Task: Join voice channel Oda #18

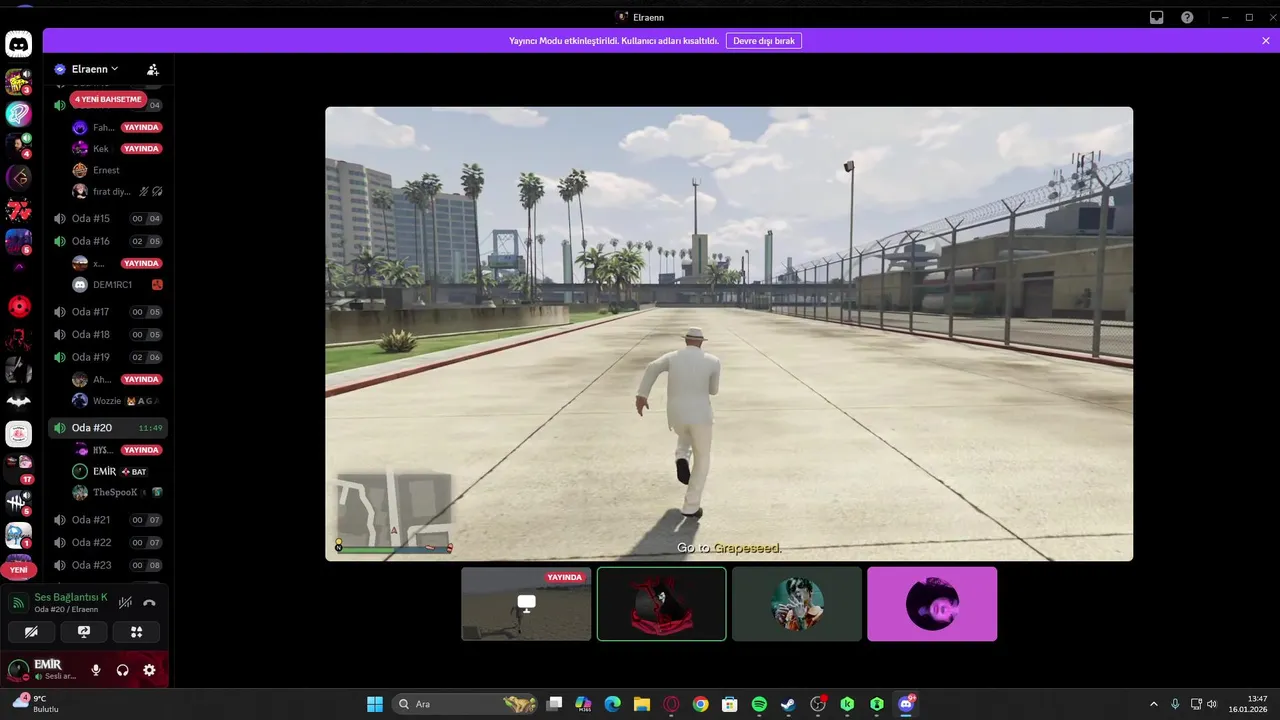Action: [108, 334]
